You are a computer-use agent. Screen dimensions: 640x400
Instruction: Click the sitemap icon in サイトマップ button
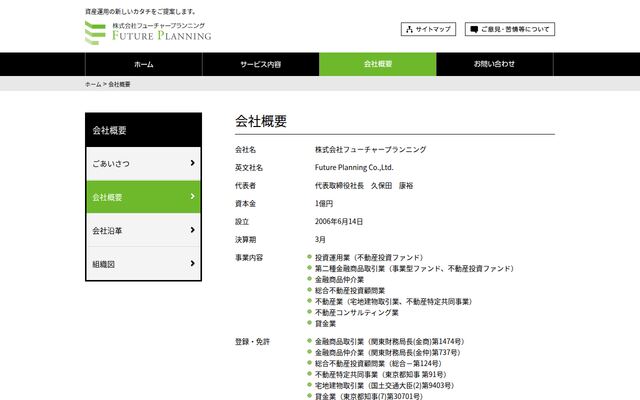[409, 29]
